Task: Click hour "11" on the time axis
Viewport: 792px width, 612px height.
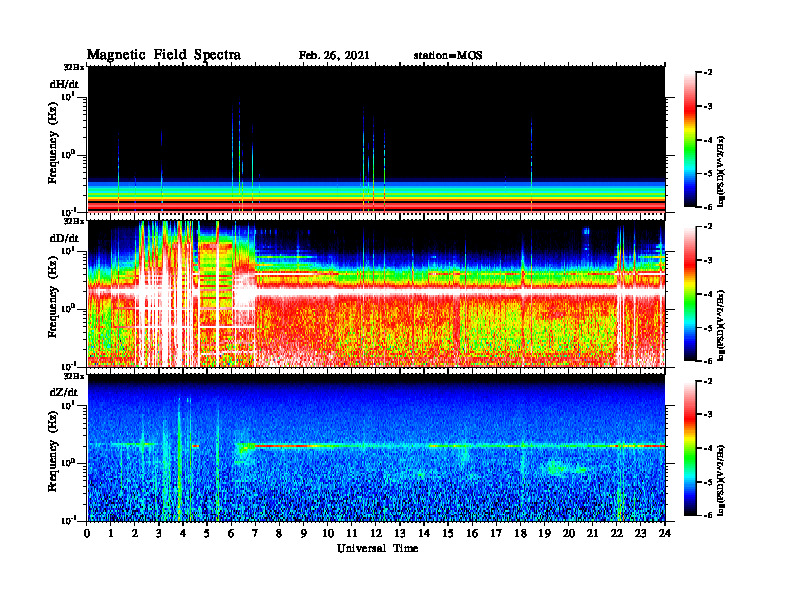Action: pos(352,534)
